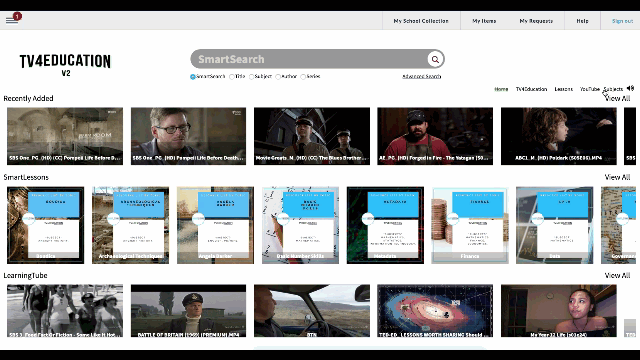View all SmartLessons
Screen dimensions: 640x360
(x=617, y=177)
